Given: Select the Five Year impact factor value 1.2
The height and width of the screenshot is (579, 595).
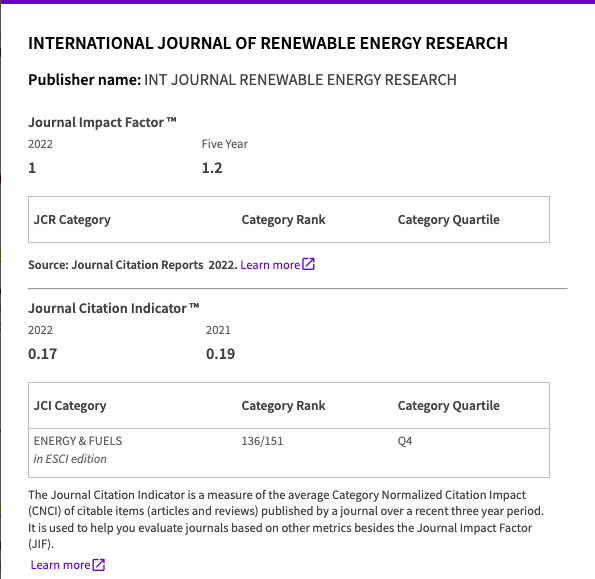Looking at the screenshot, I should [x=212, y=168].
